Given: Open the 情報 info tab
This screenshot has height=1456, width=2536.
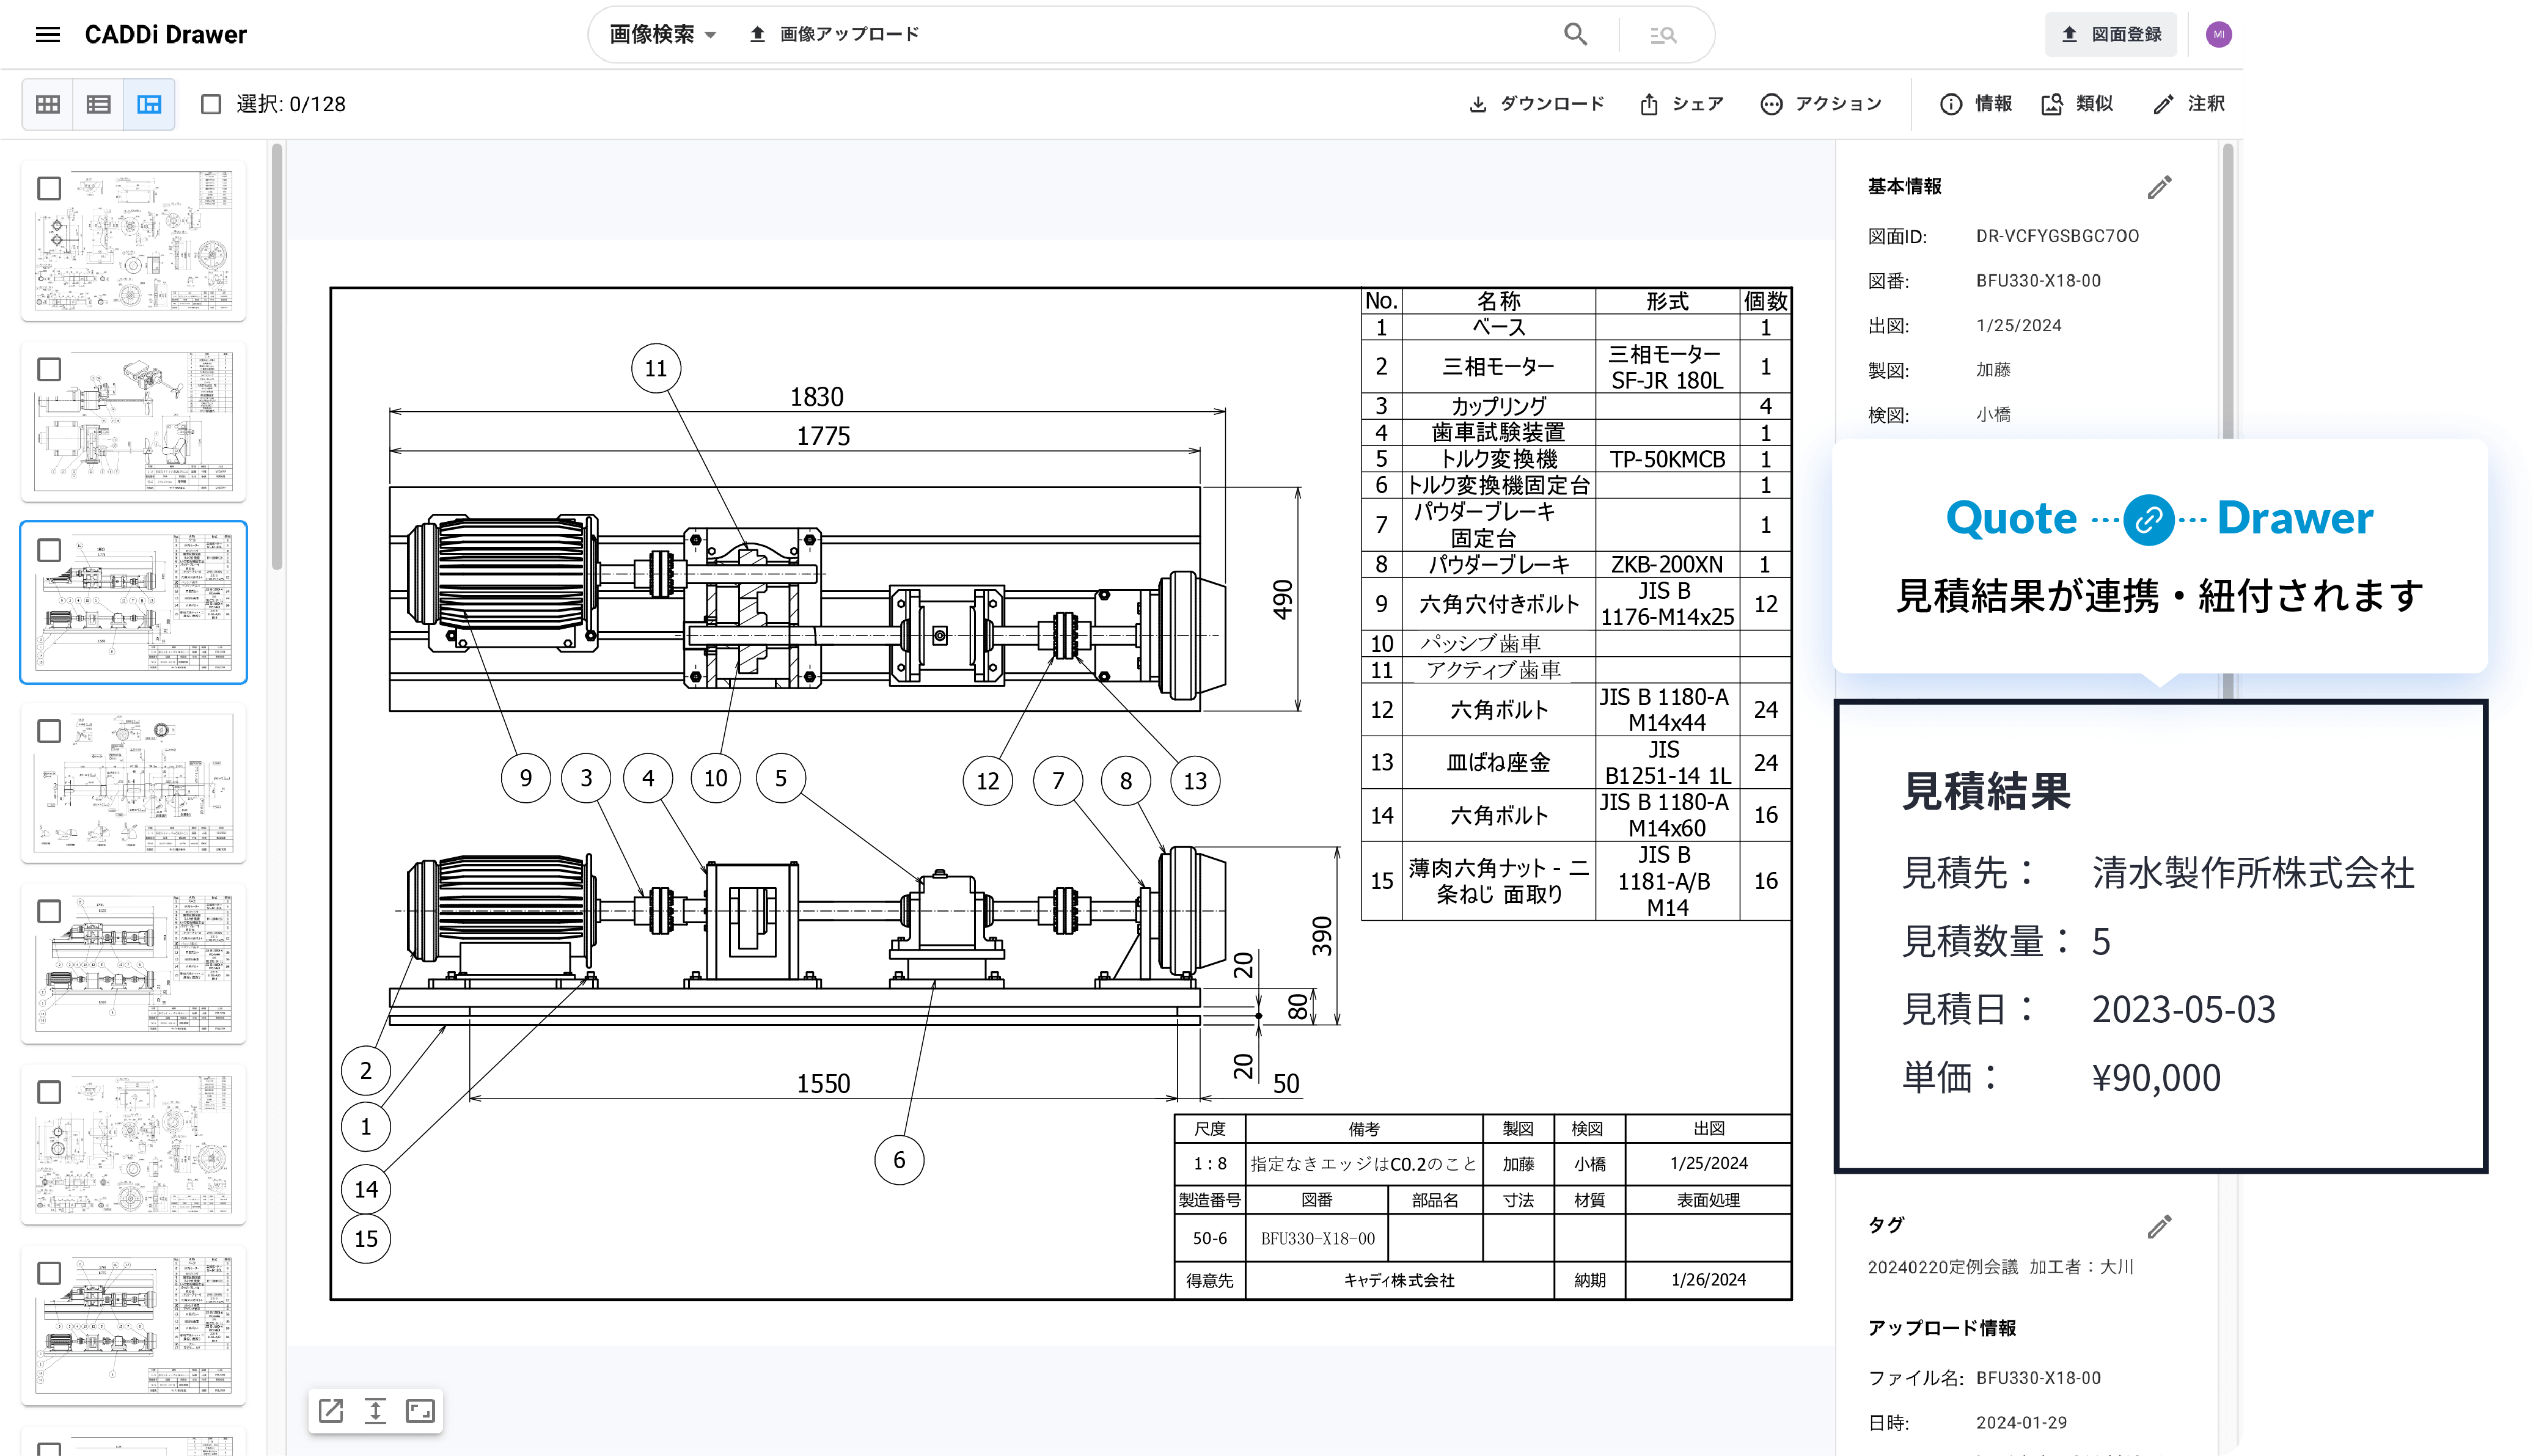Looking at the screenshot, I should coord(1976,104).
